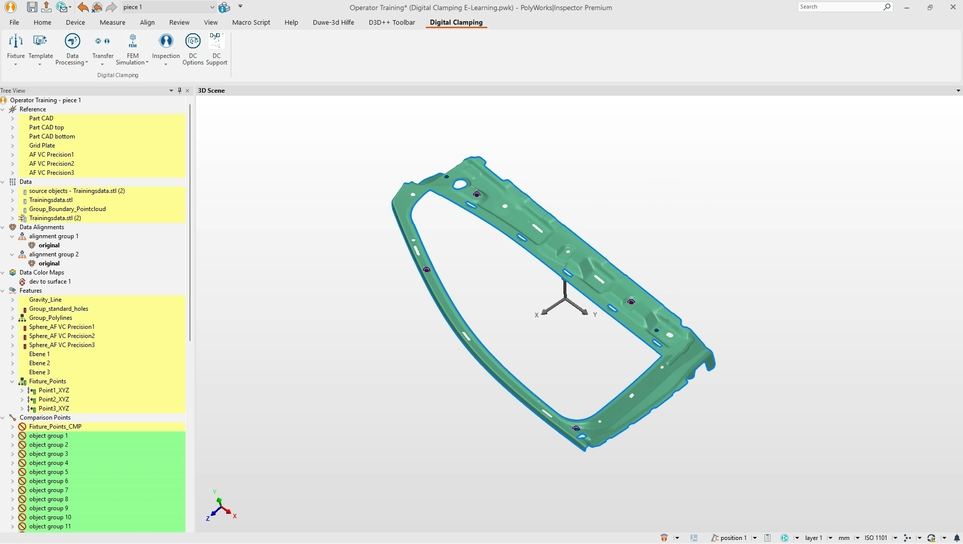
Task: Click the sharing mail icon in title bar
Action: tap(61, 7)
